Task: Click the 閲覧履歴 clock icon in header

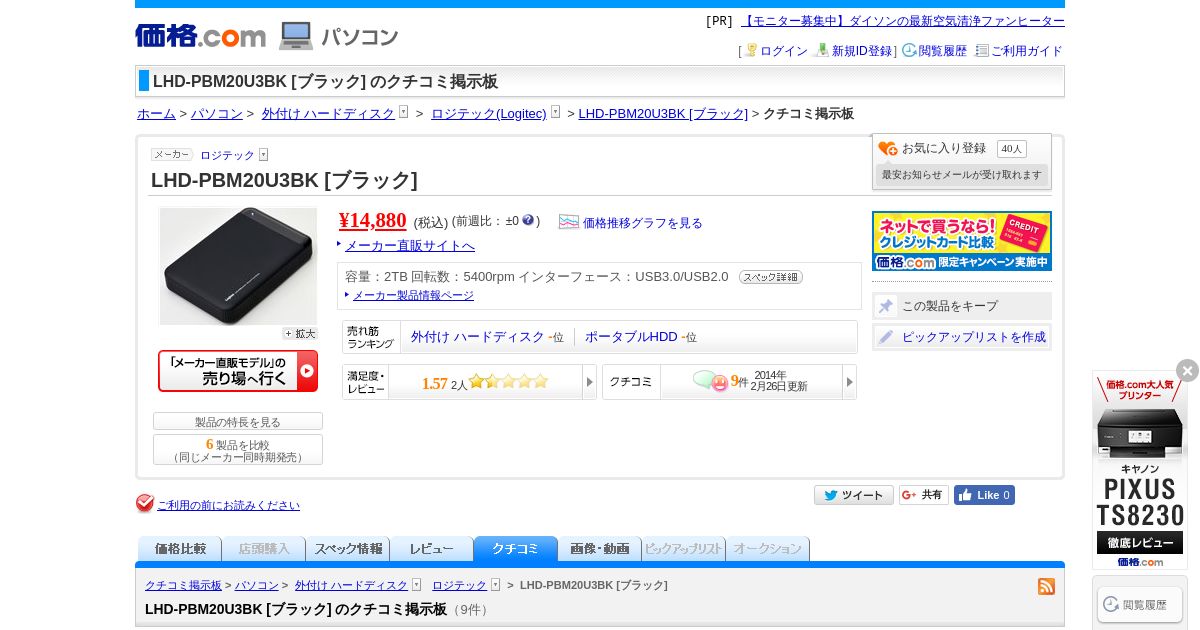Action: pyautogui.click(x=909, y=50)
